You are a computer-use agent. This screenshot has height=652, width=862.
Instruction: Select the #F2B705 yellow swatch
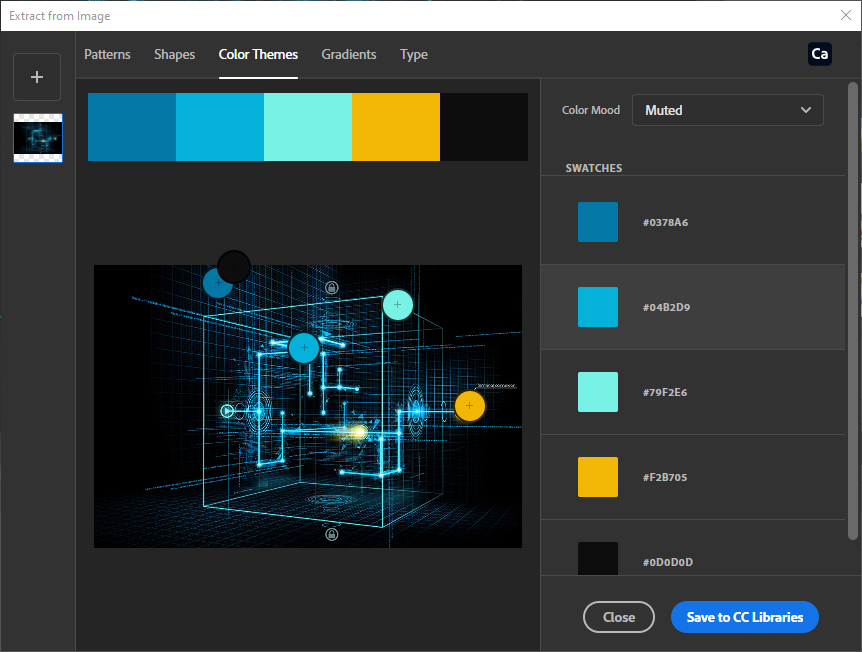point(598,477)
